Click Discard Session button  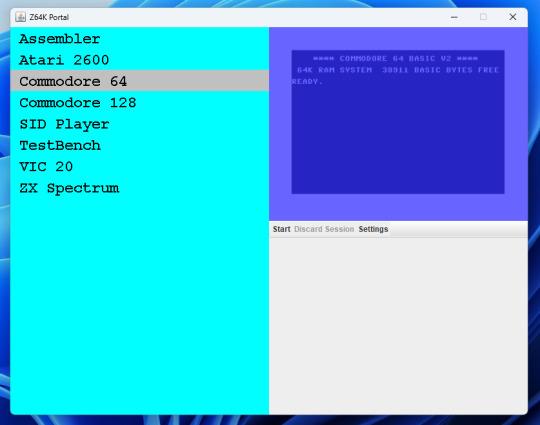(324, 229)
